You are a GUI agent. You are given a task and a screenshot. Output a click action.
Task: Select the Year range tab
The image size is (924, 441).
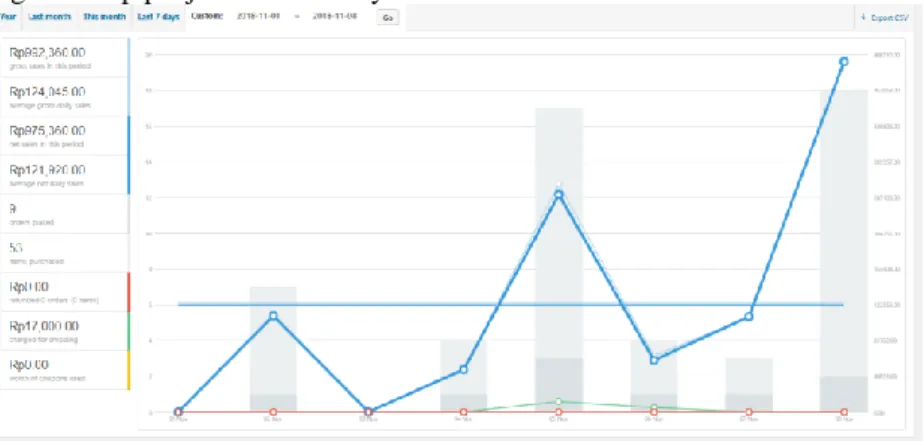click(x=8, y=17)
